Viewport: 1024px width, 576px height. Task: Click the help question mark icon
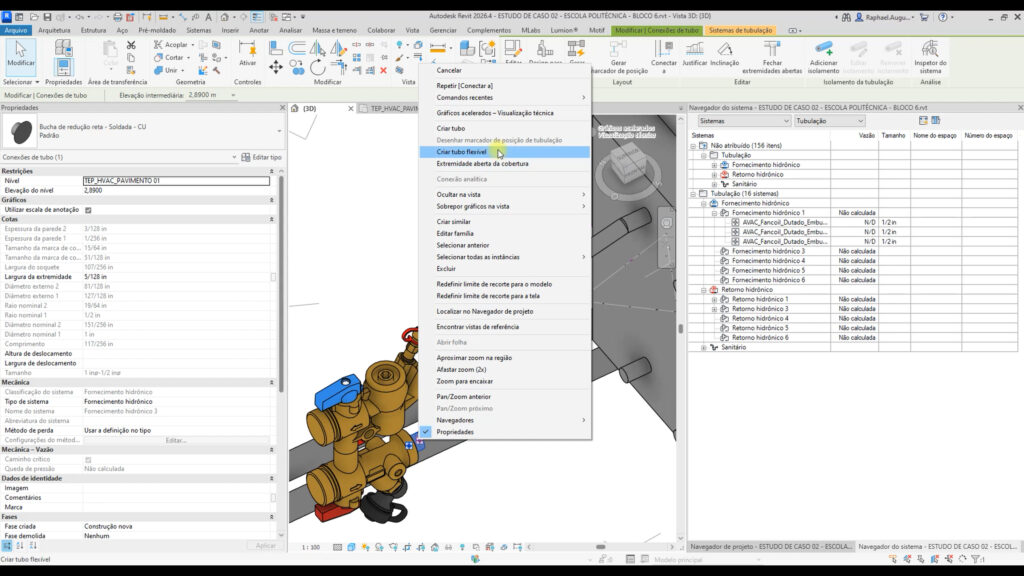pos(942,18)
